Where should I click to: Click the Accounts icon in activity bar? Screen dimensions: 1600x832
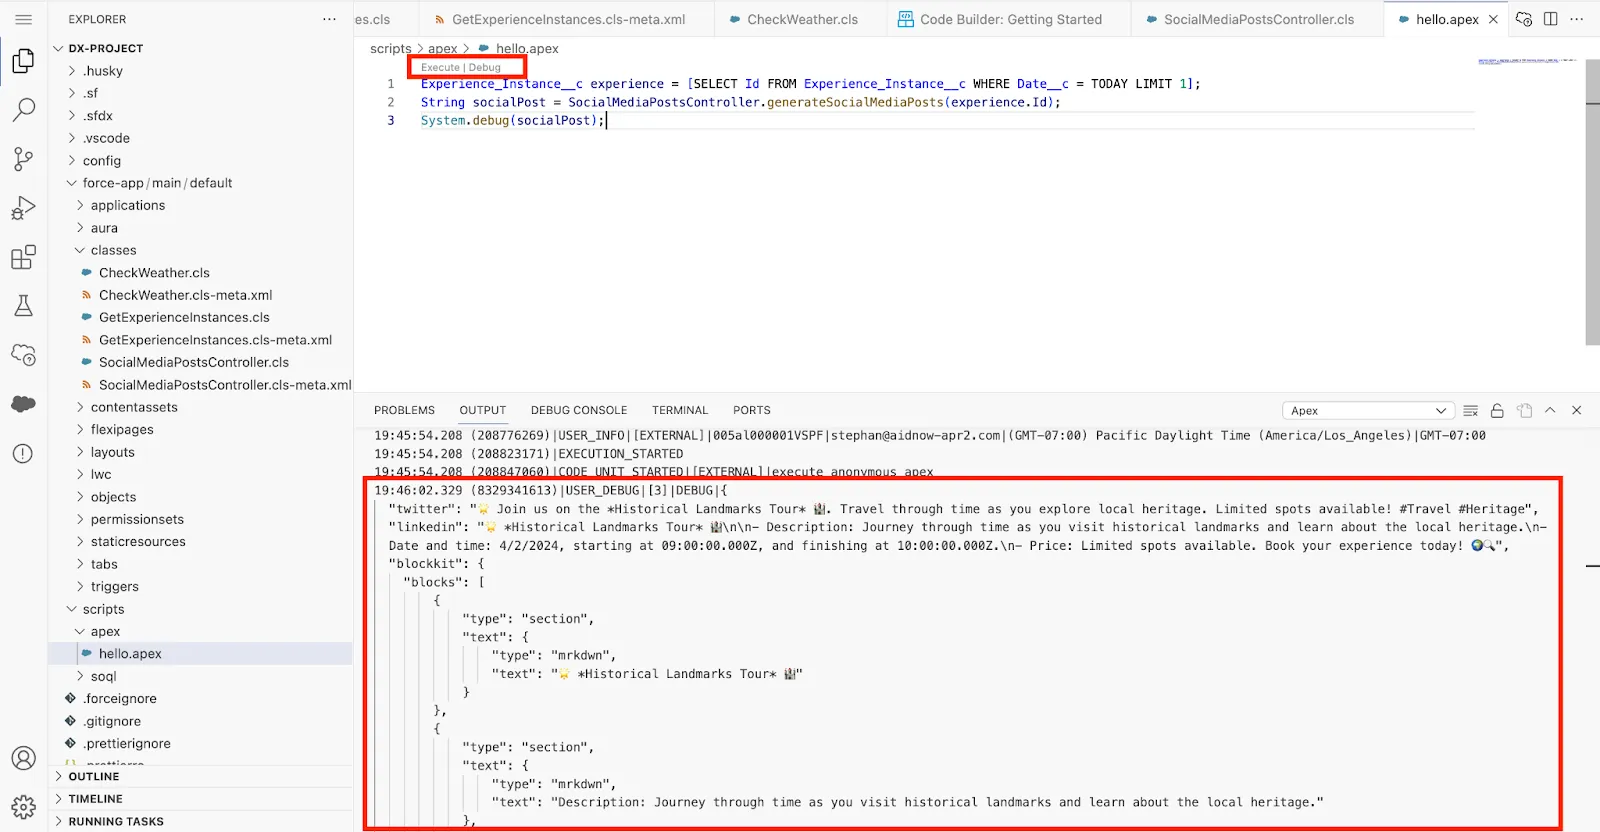[23, 758]
